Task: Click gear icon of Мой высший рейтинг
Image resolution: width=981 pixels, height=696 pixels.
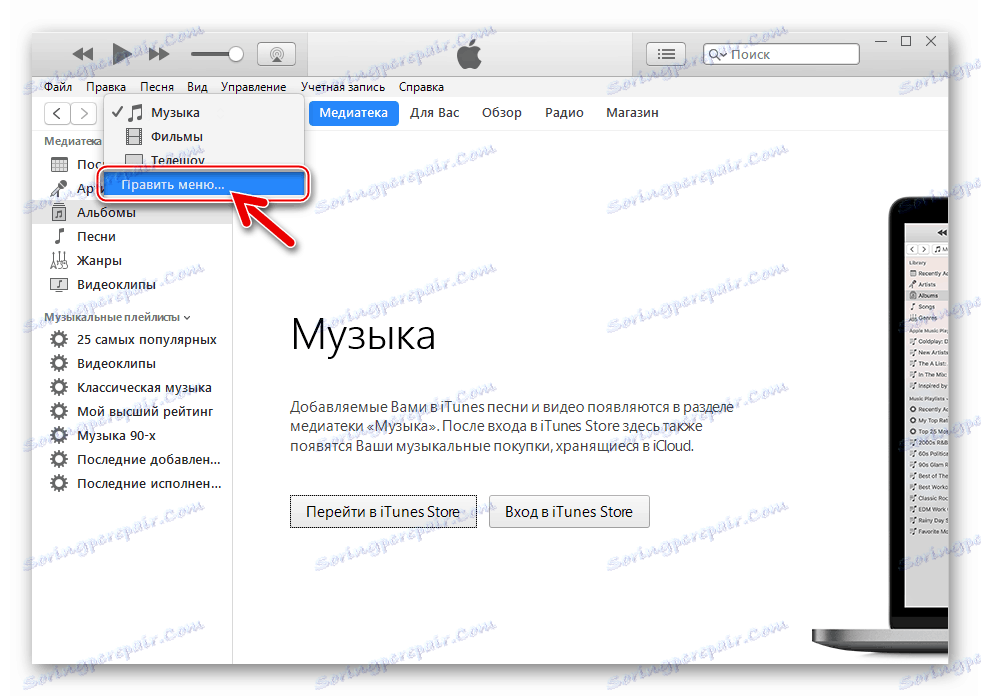Action: [59, 412]
